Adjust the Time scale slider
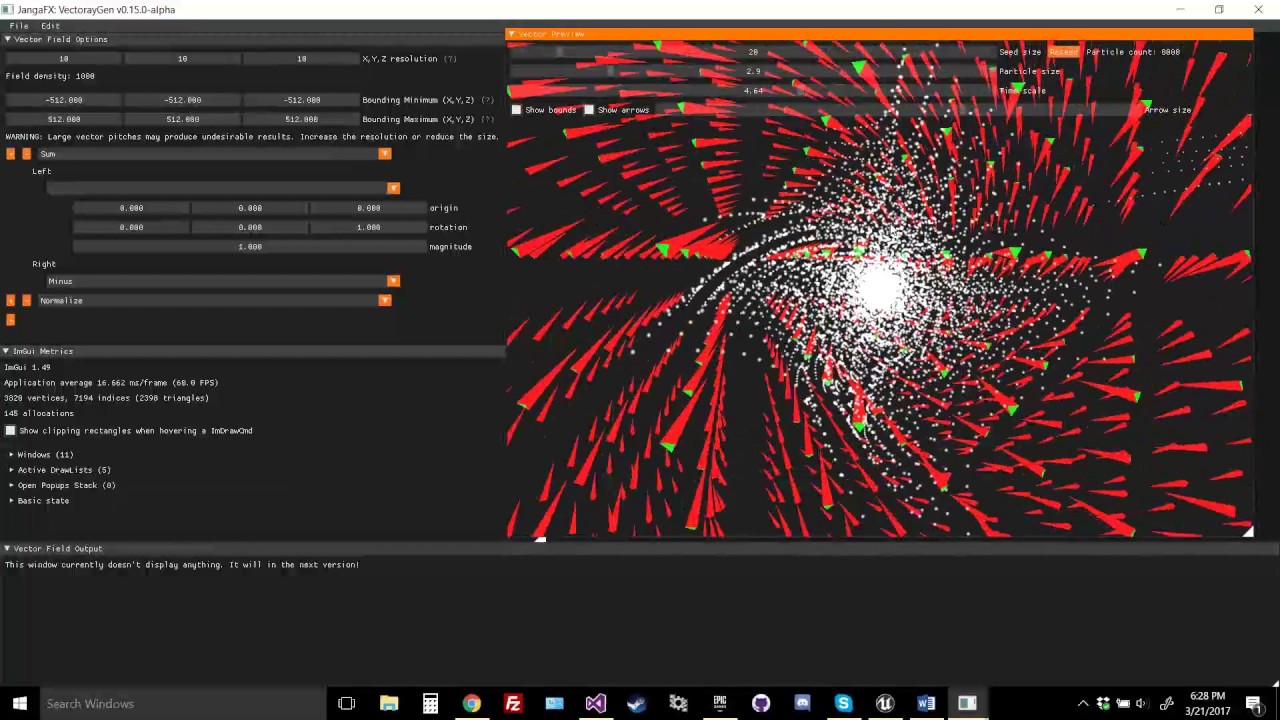 click(753, 90)
